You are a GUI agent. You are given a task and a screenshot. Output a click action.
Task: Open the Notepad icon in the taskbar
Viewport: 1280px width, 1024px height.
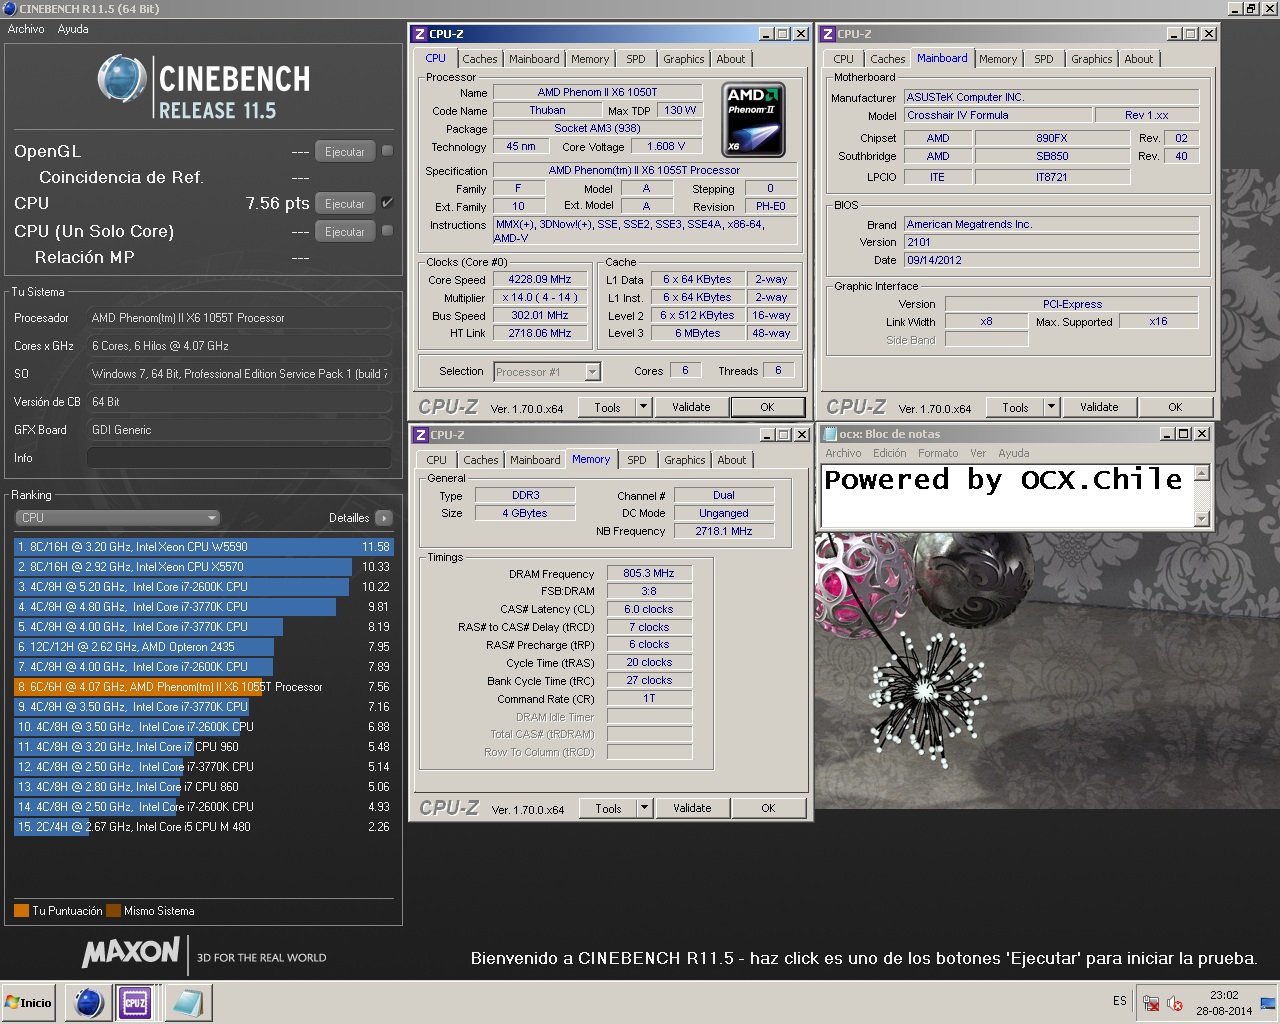tap(187, 1002)
